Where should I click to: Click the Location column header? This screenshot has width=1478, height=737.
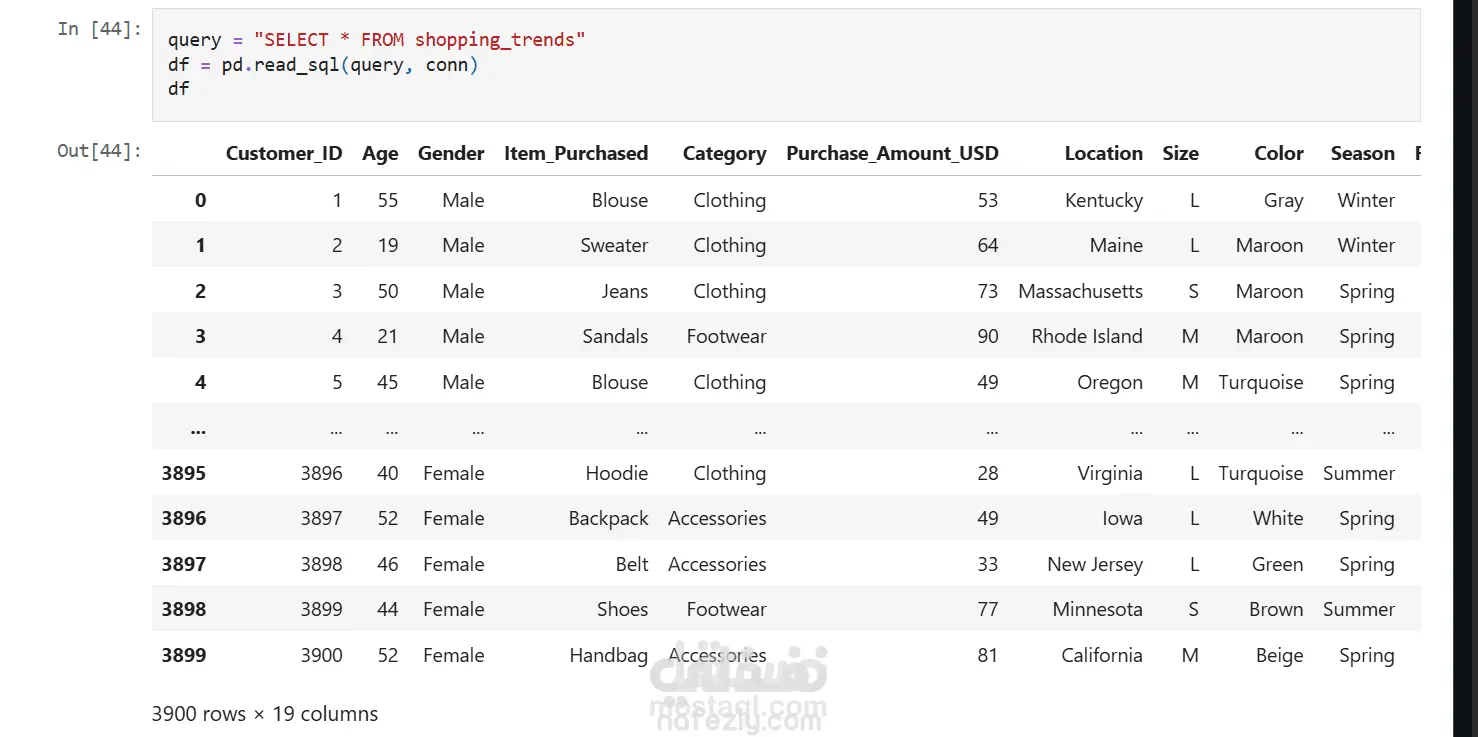click(x=1103, y=153)
